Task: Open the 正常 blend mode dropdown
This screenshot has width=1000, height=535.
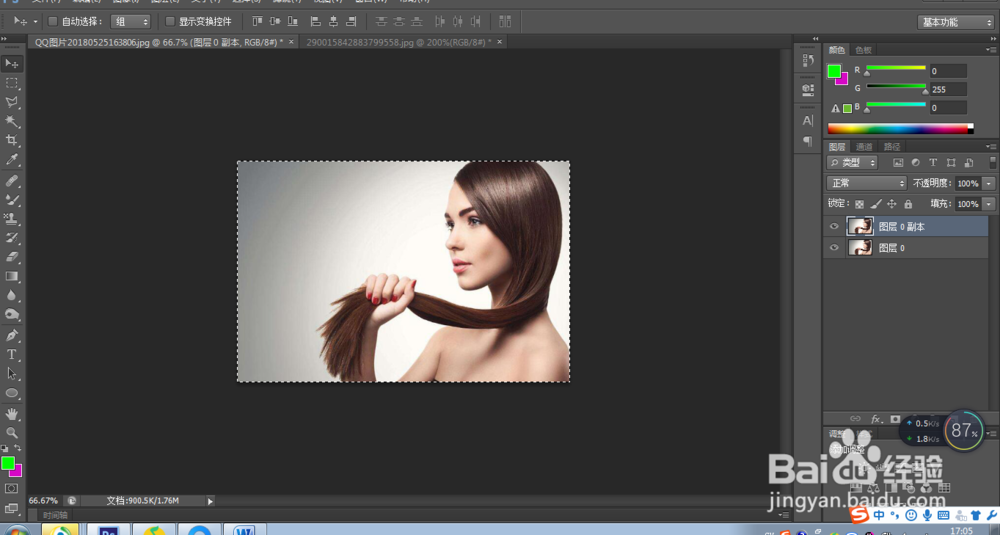Action: pos(867,183)
